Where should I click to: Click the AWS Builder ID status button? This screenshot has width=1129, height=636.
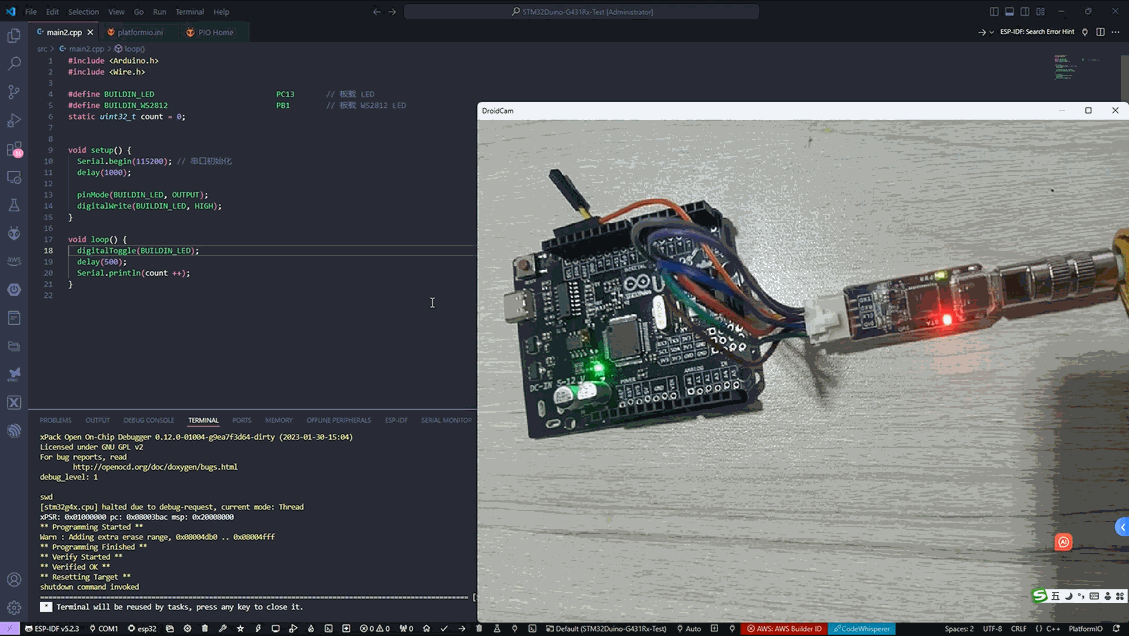tap(783, 629)
